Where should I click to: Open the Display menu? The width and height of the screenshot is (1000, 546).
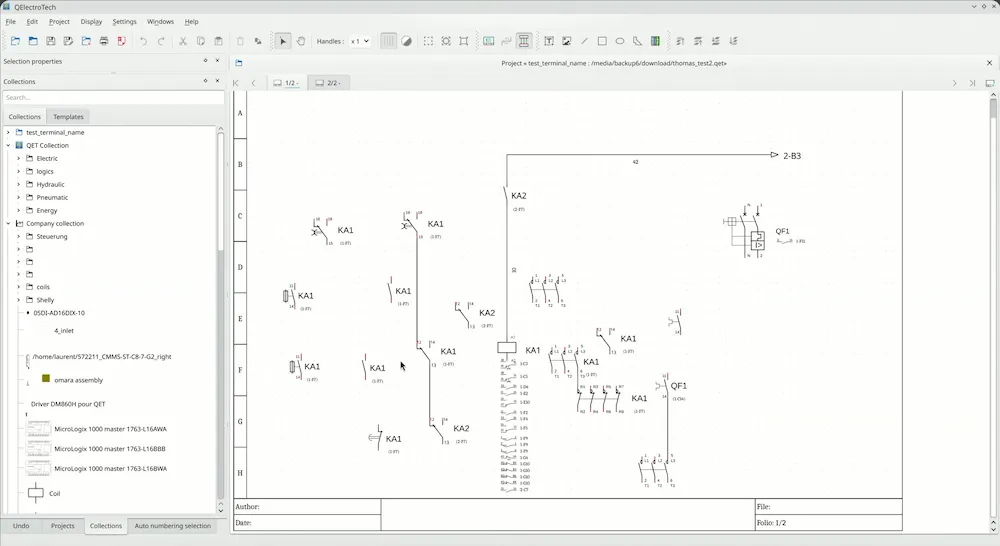[91, 22]
